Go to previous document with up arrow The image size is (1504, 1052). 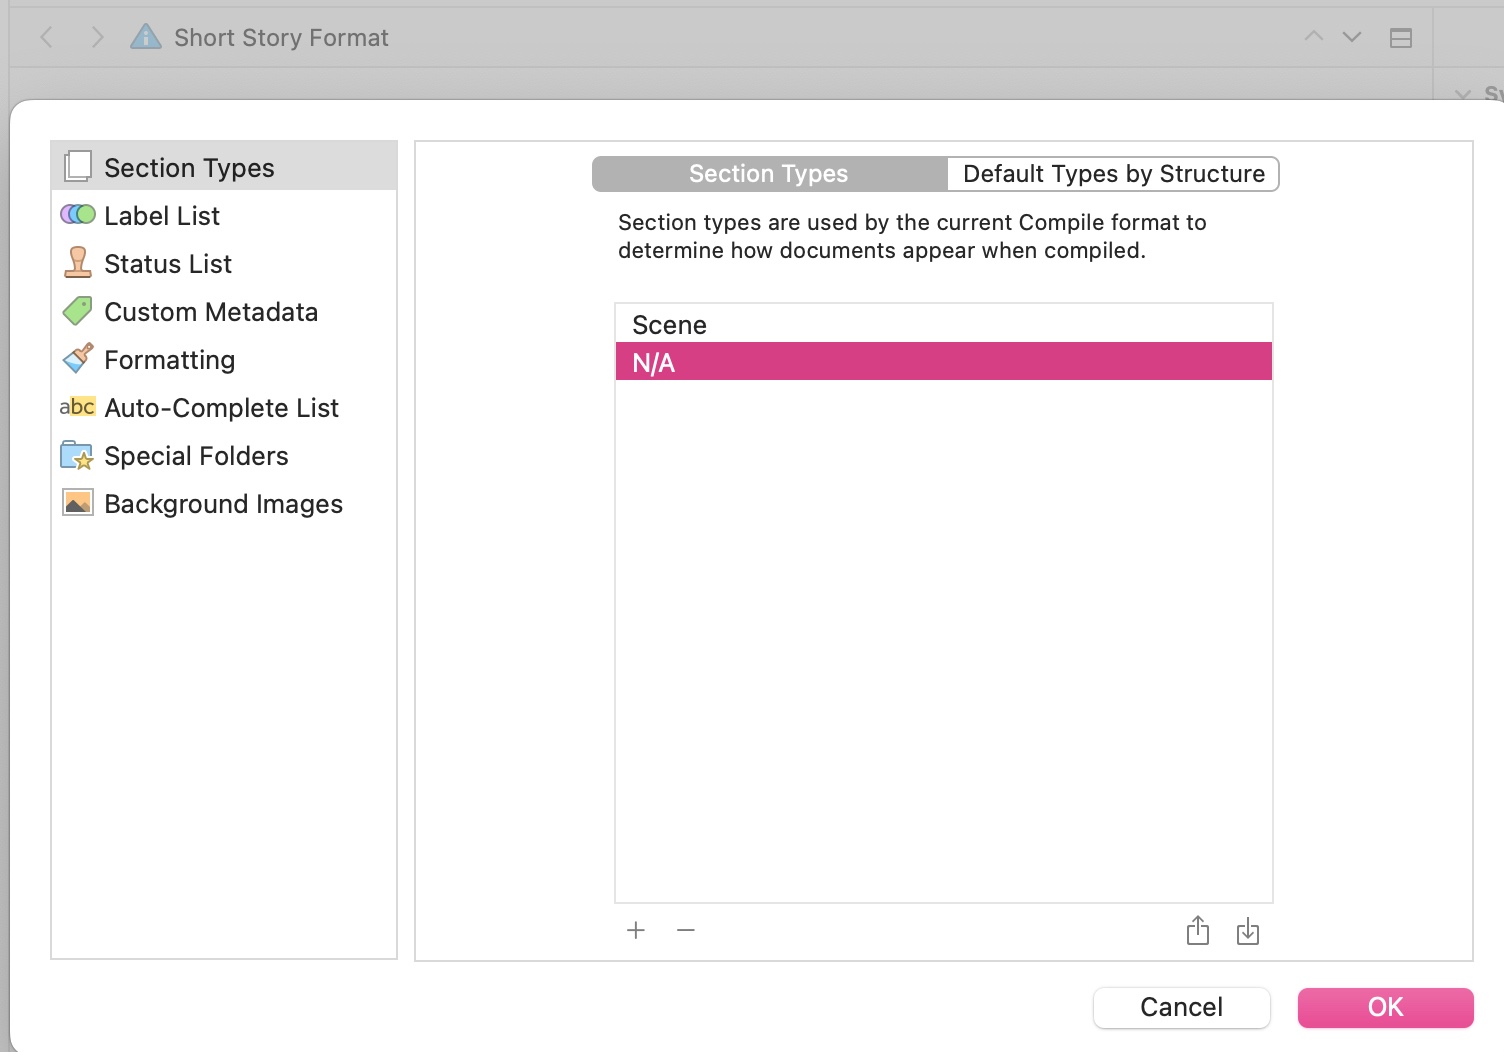1314,37
